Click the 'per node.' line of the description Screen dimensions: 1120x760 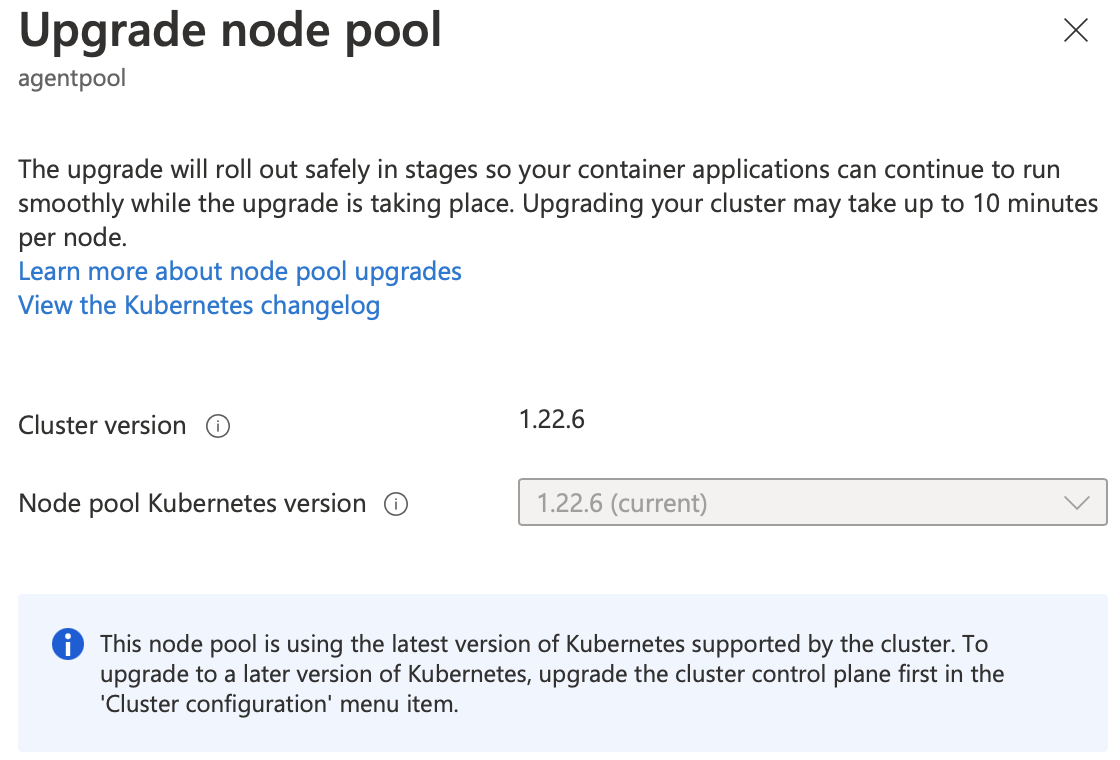[x=72, y=238]
